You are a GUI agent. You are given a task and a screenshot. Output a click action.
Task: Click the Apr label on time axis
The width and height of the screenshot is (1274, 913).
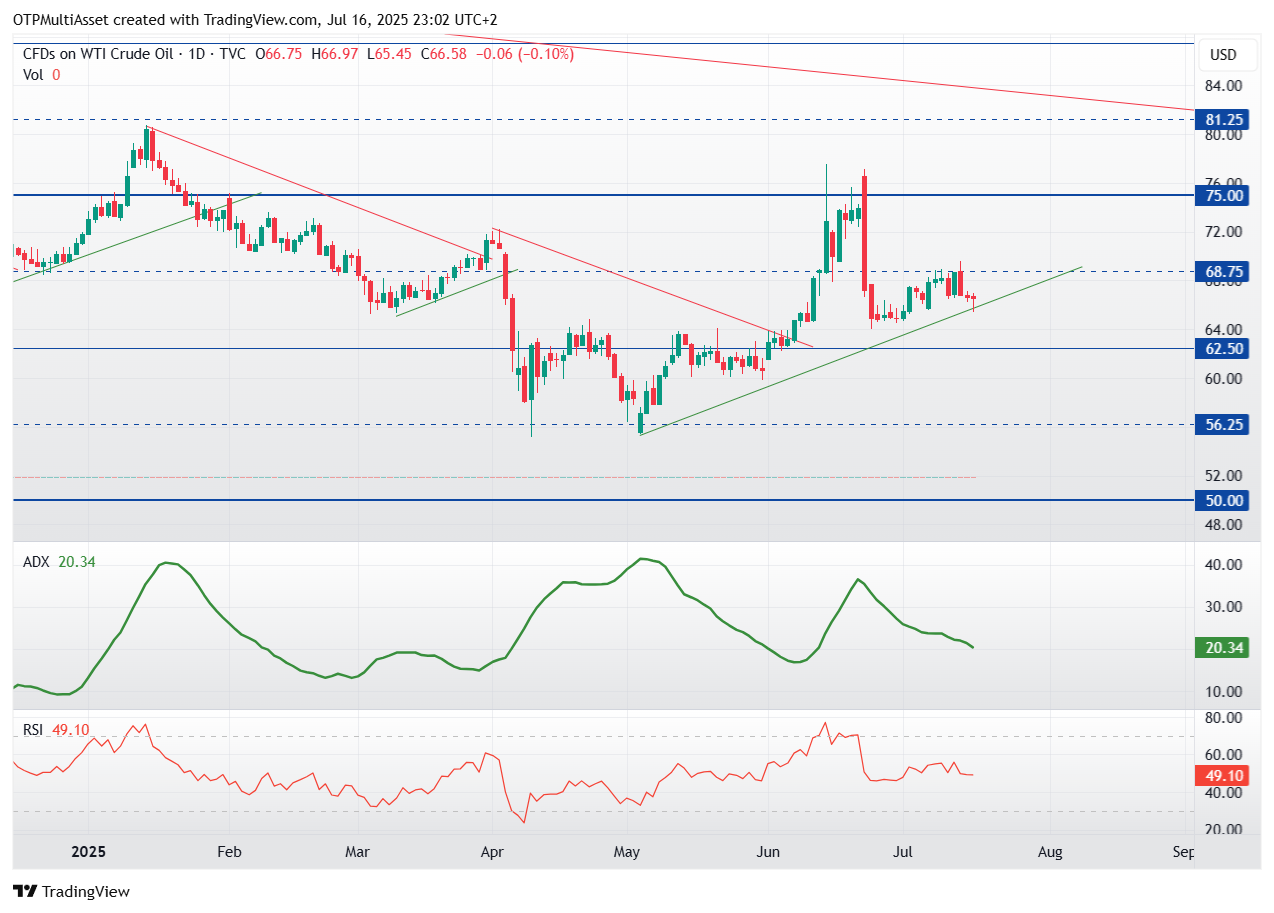tap(492, 852)
